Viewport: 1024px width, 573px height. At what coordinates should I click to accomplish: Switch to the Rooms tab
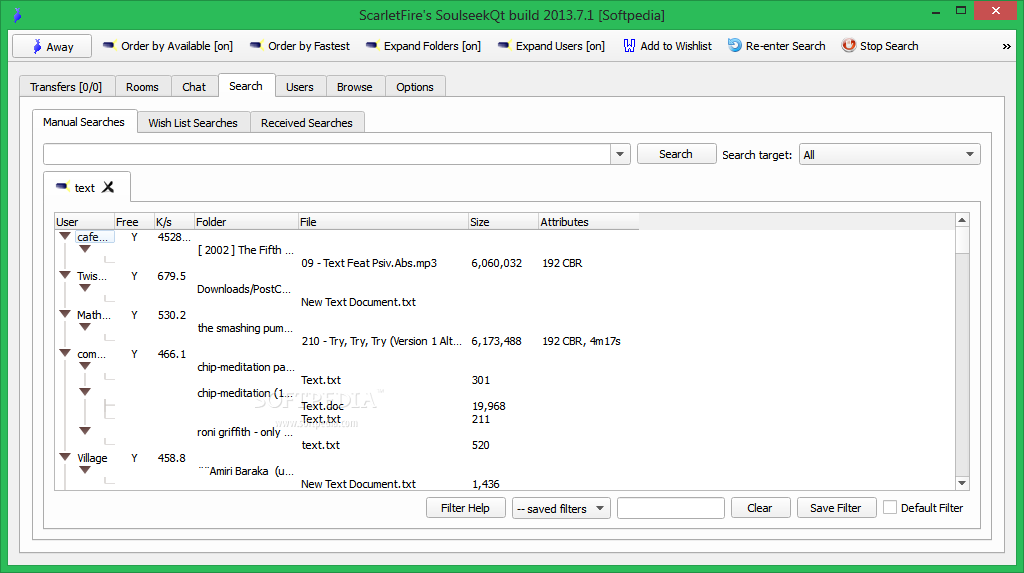142,87
